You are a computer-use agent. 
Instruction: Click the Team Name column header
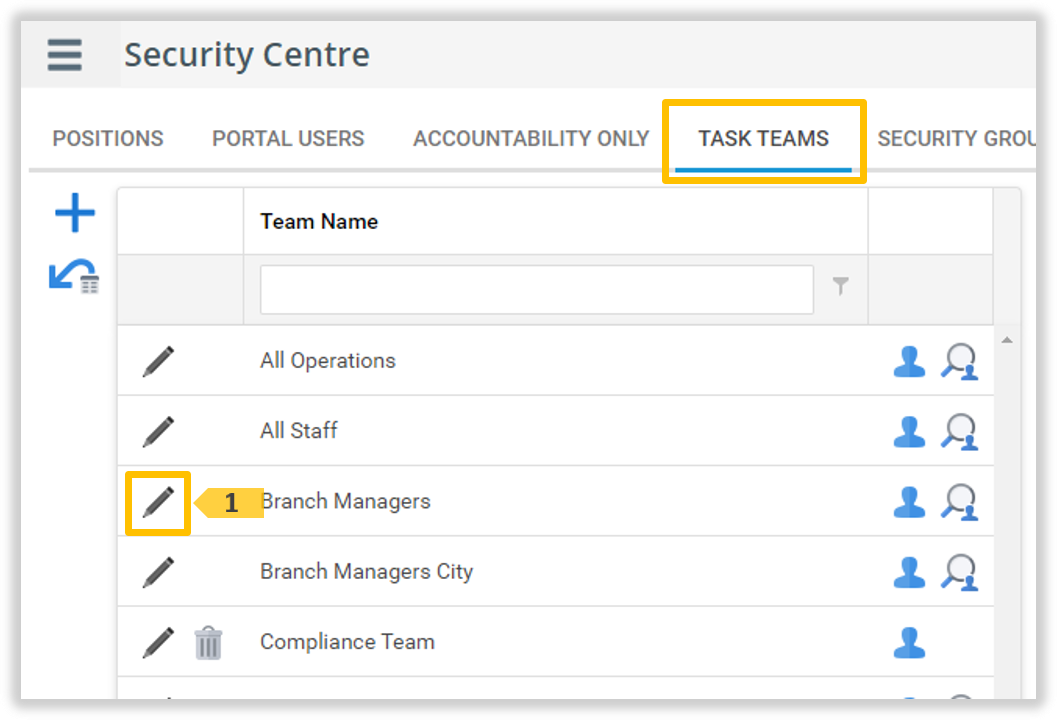(318, 221)
